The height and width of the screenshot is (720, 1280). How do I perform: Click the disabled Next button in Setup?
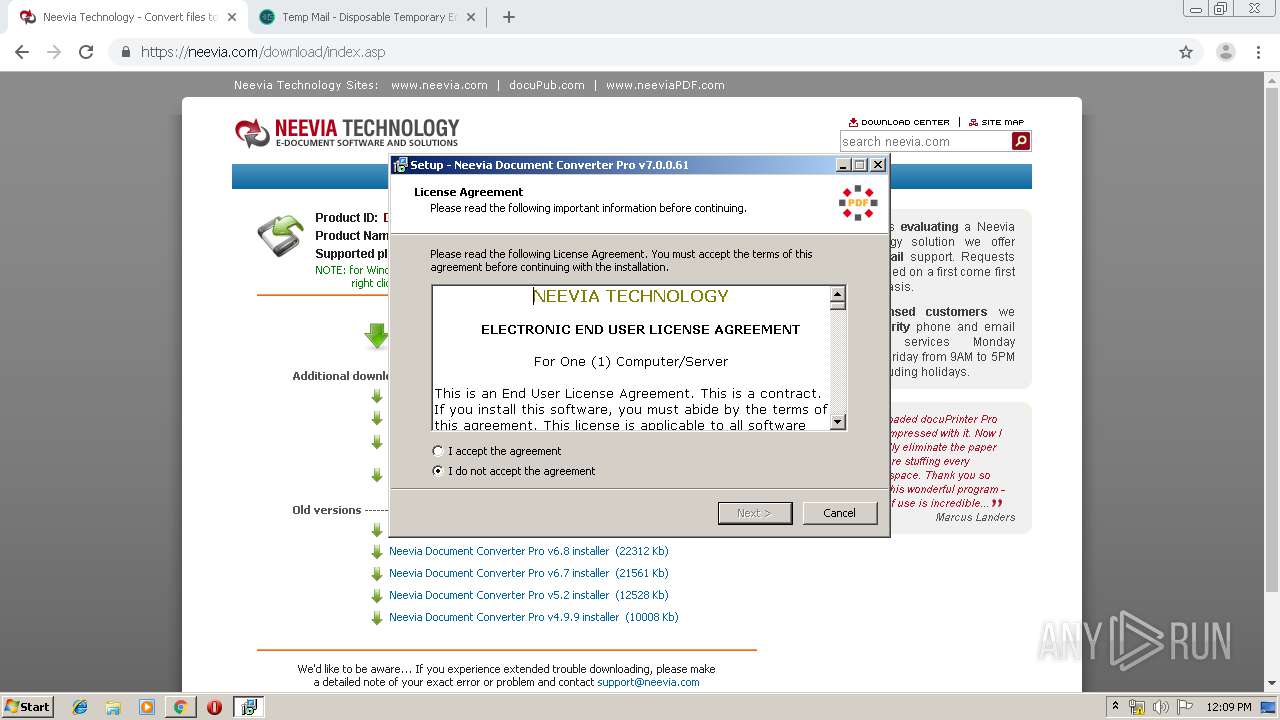[754, 513]
